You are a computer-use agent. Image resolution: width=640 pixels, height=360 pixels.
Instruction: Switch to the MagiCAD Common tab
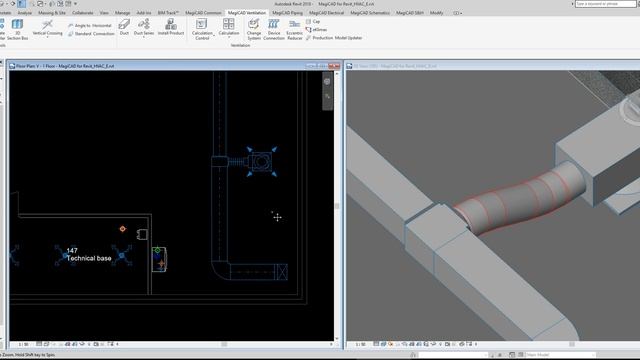point(203,13)
